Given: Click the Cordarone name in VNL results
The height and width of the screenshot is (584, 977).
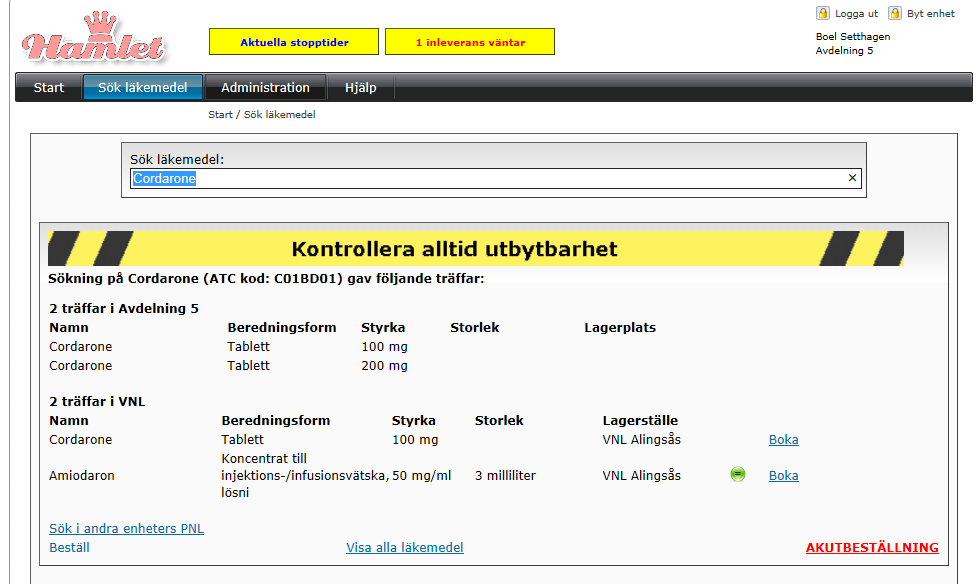Looking at the screenshot, I should [80, 439].
